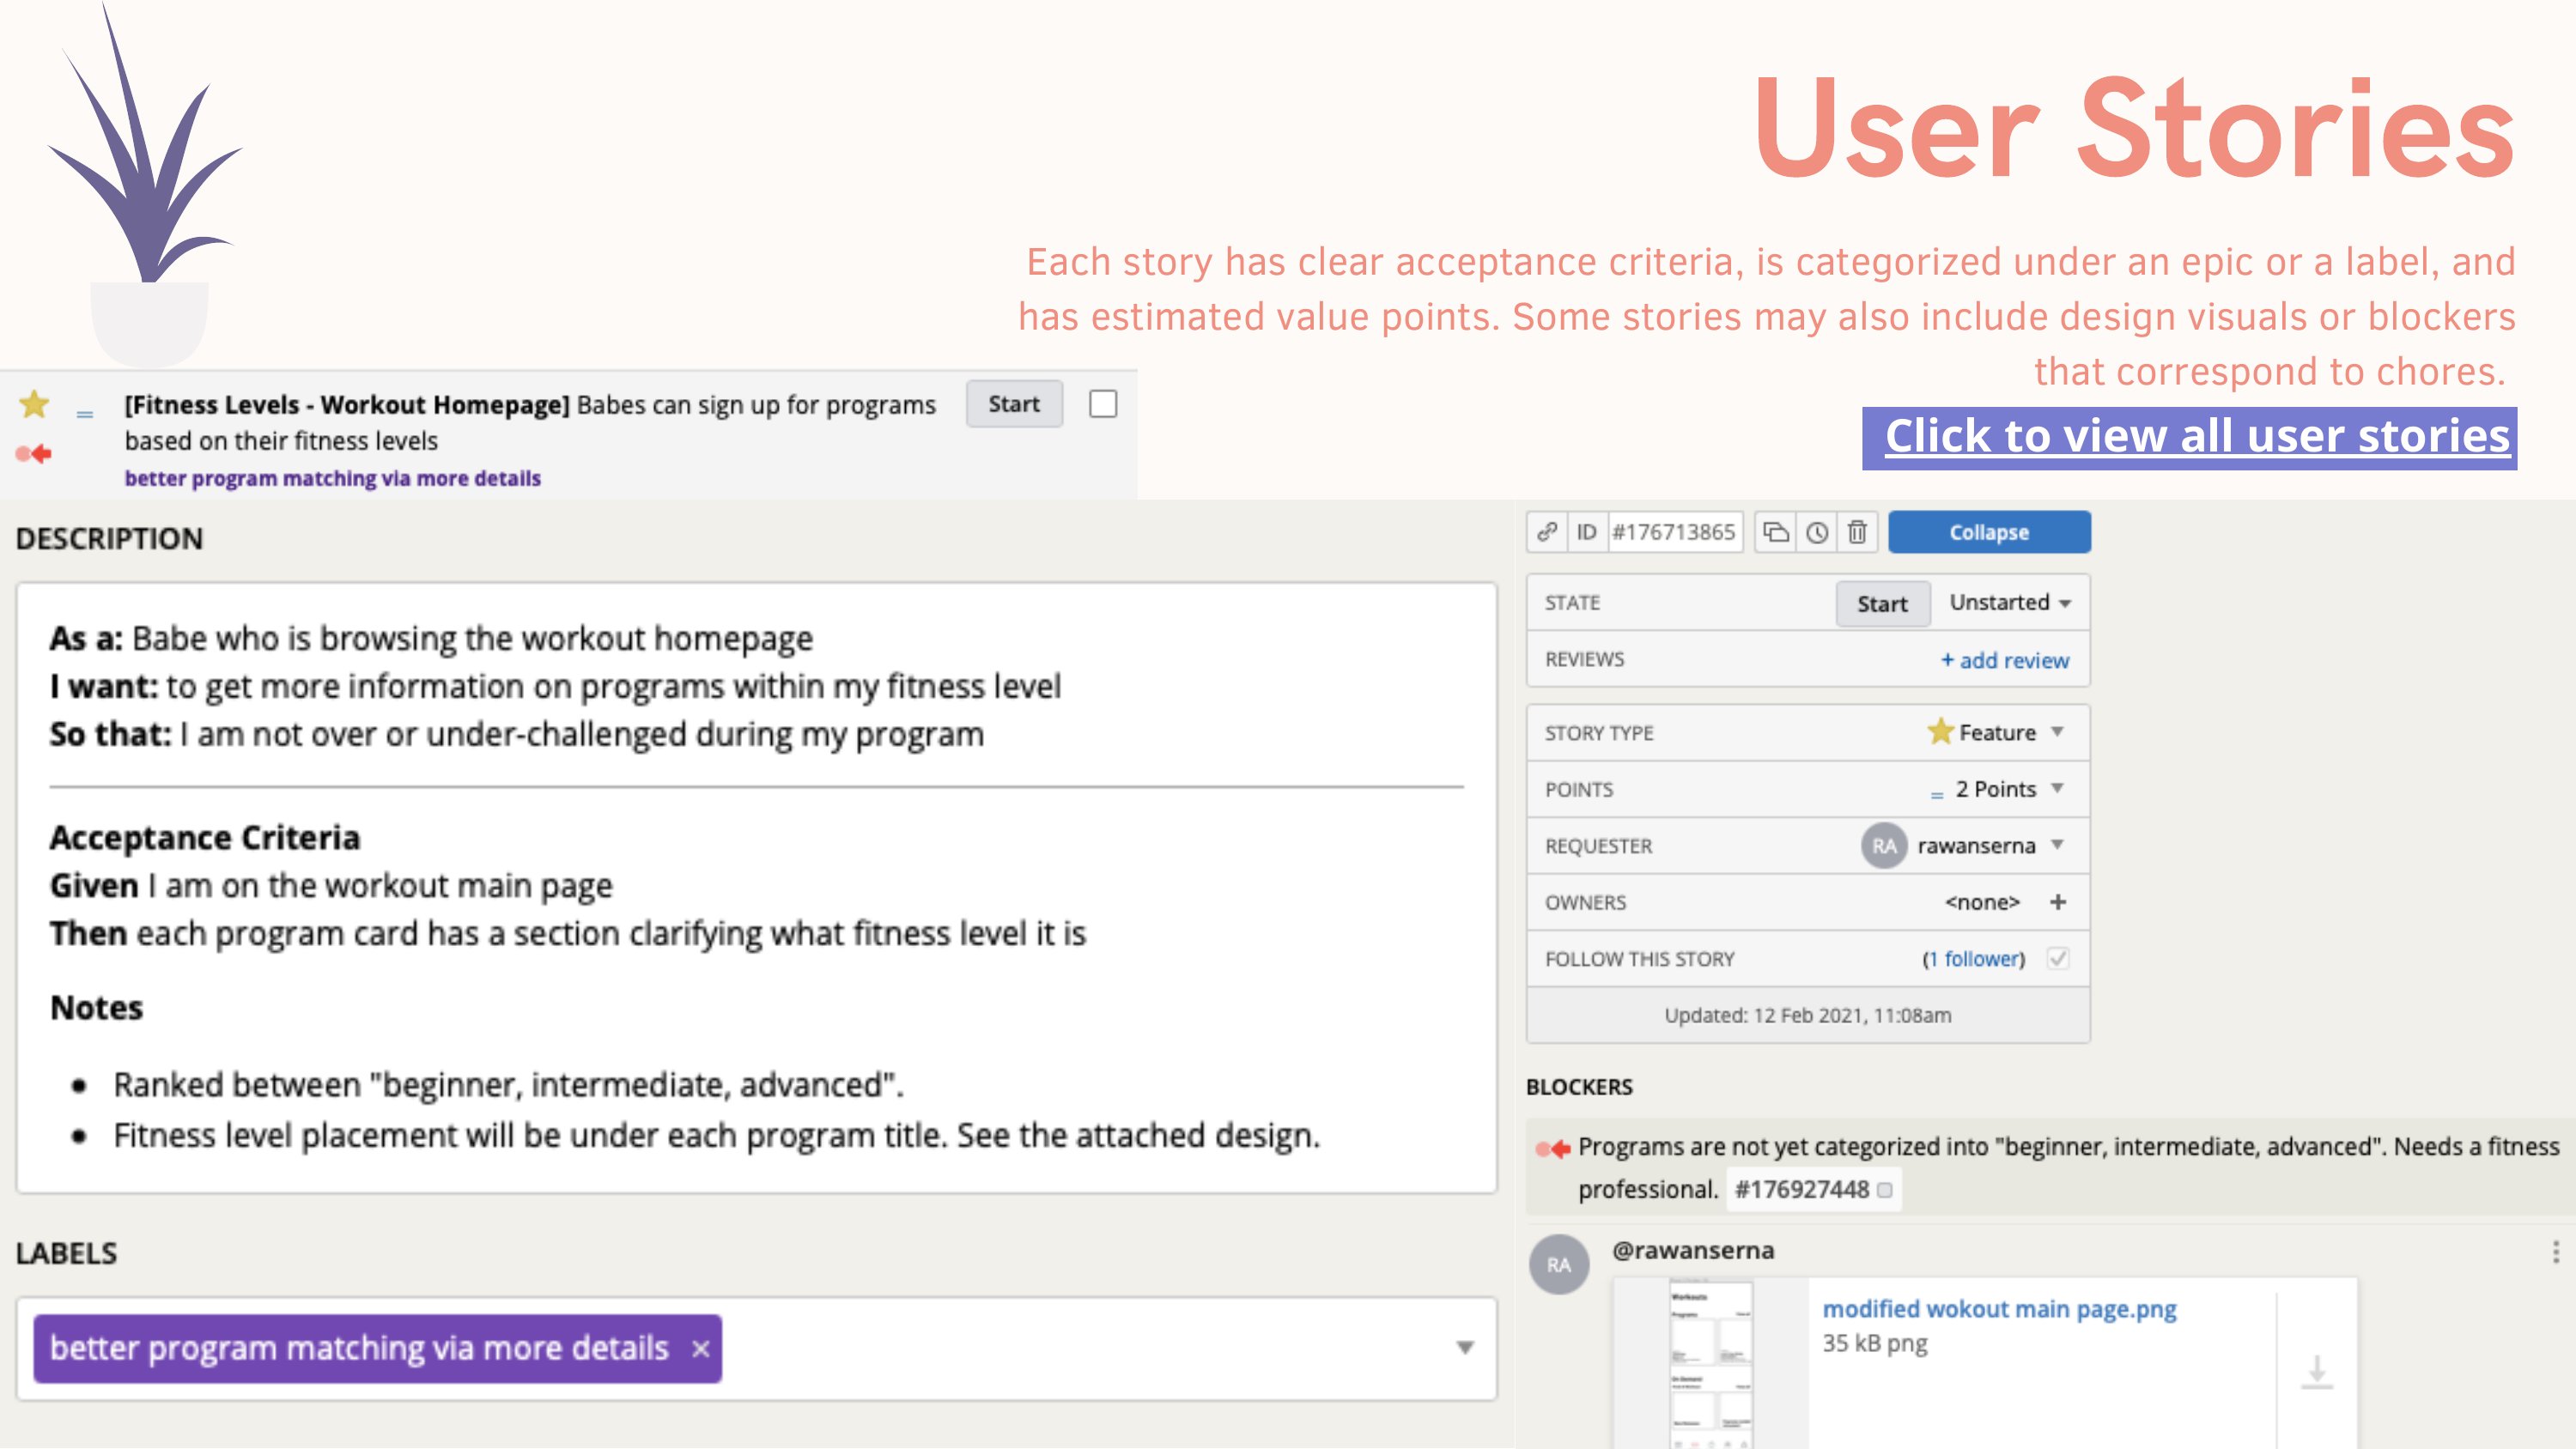Click the 1 follower link
Image resolution: width=2576 pixels, height=1449 pixels.
(x=1975, y=959)
